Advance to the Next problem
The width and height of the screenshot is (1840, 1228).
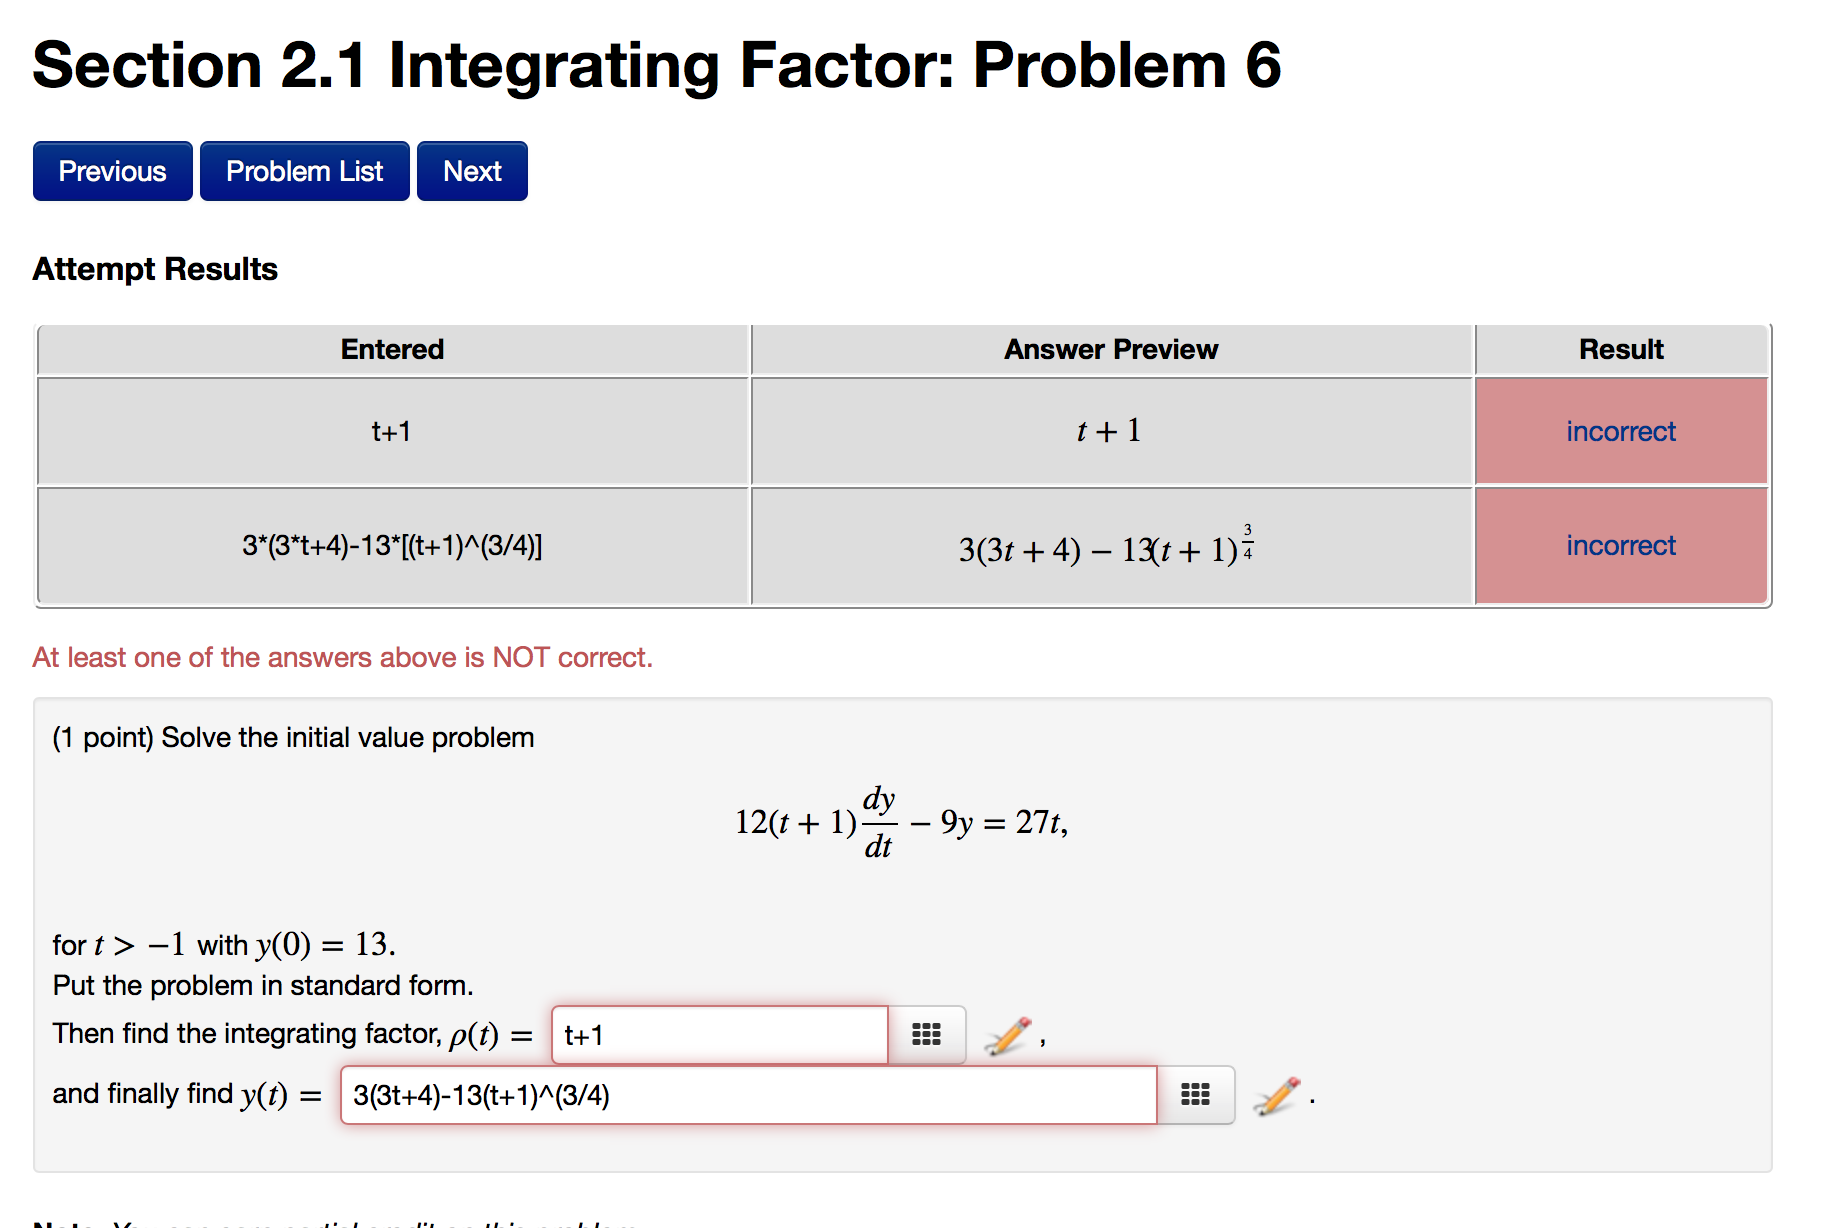471,170
